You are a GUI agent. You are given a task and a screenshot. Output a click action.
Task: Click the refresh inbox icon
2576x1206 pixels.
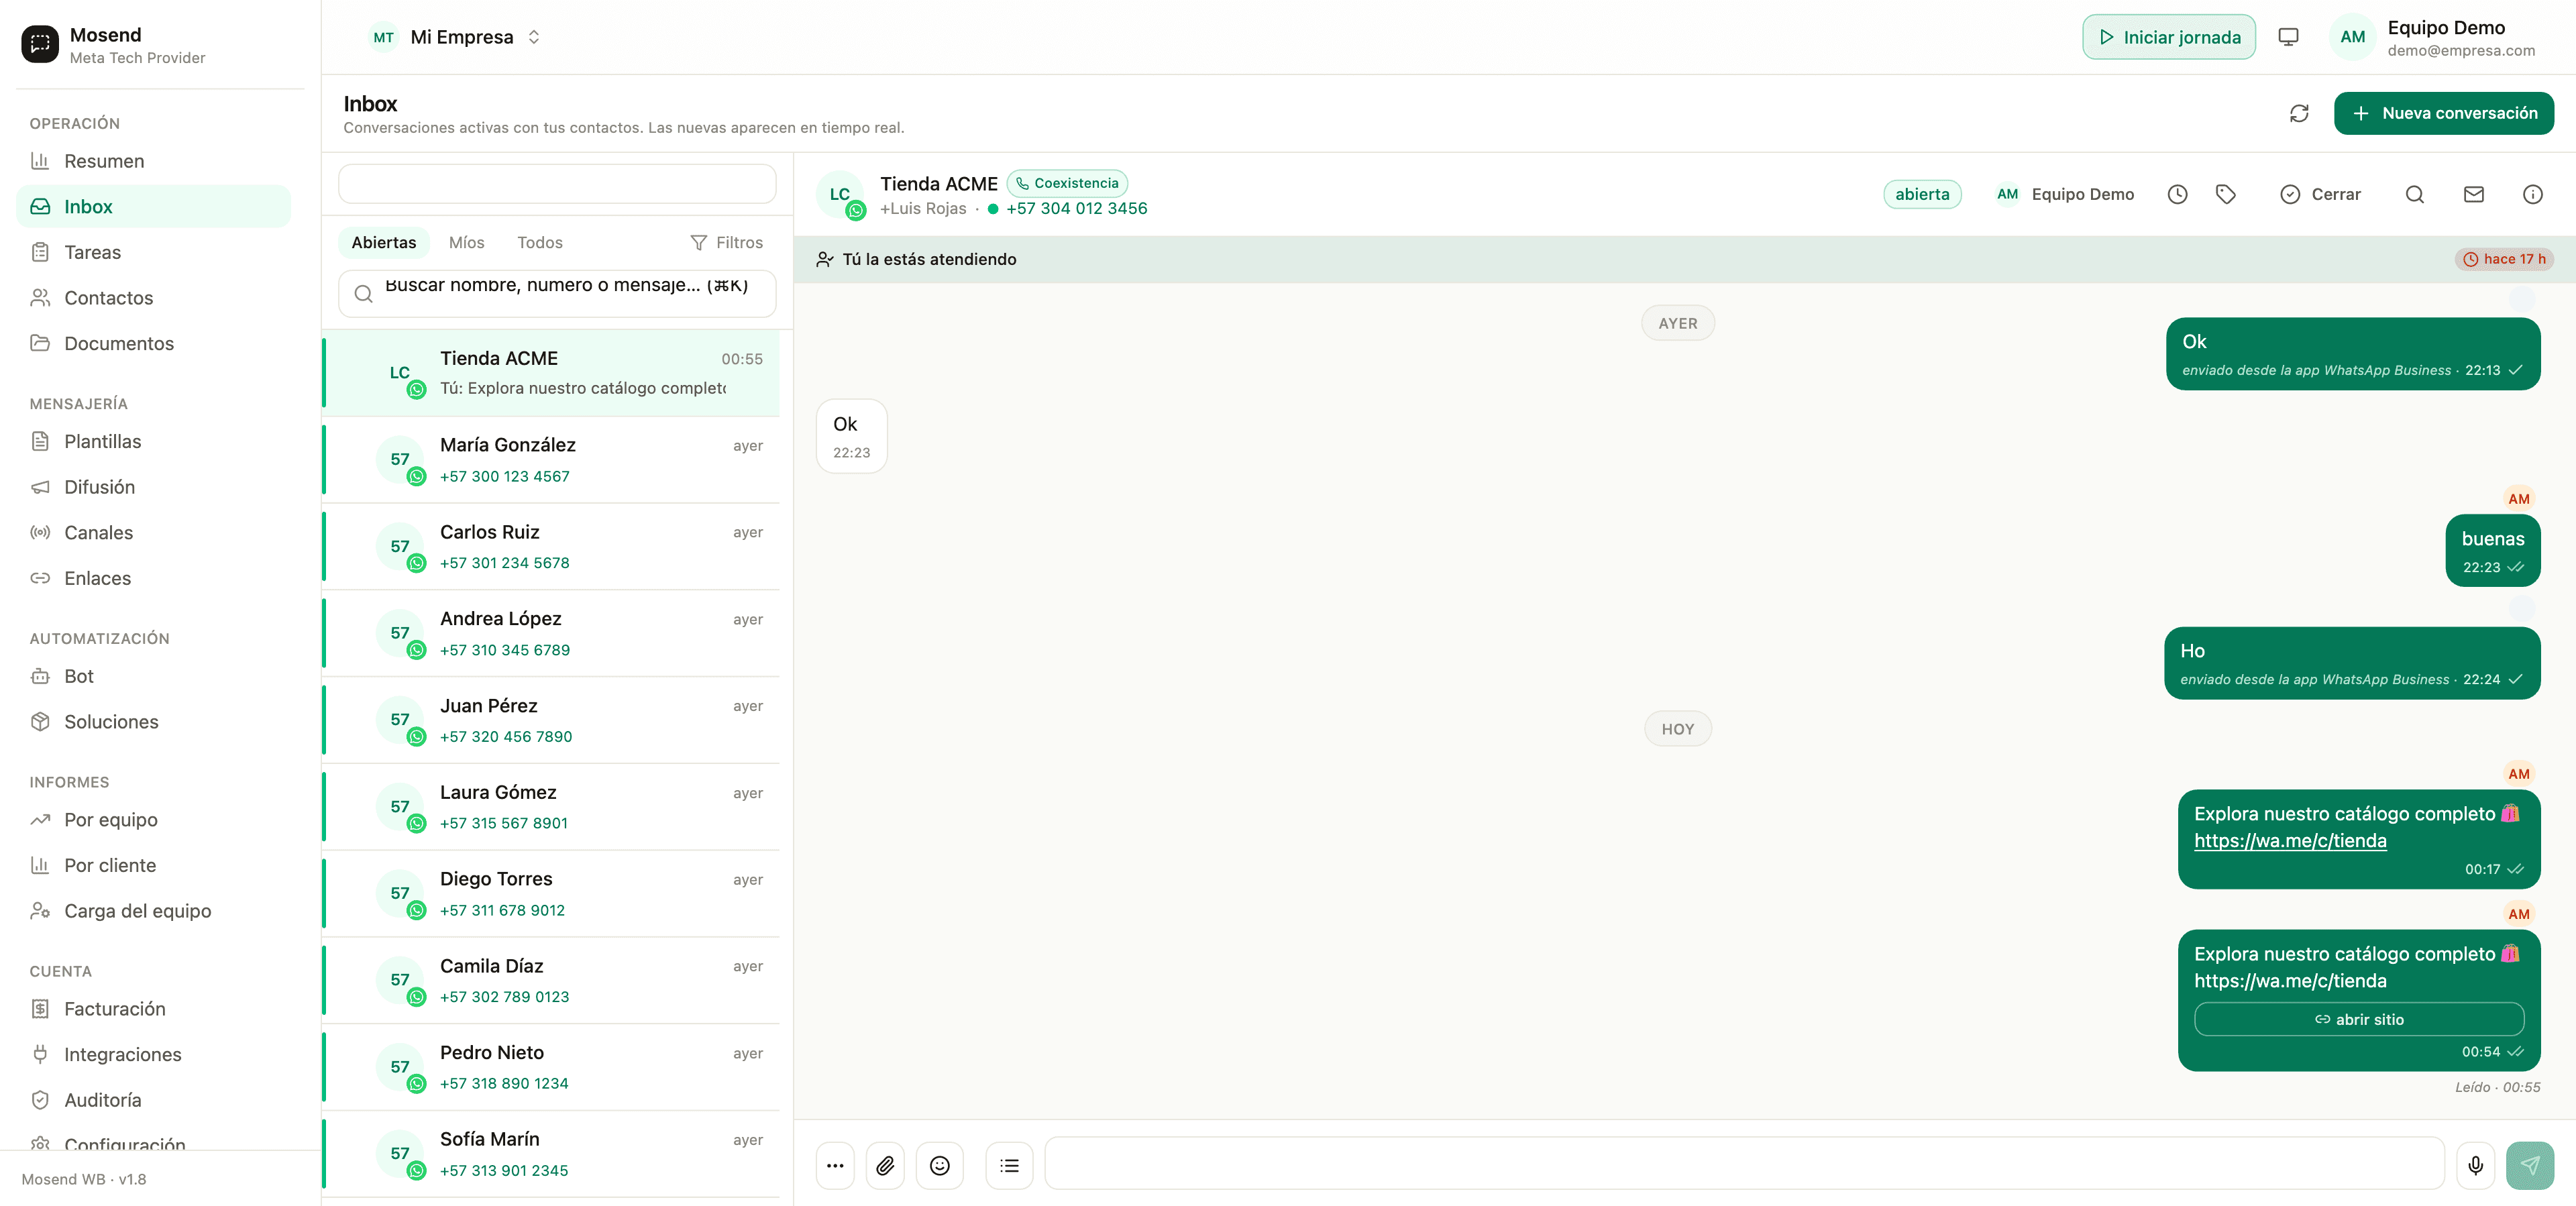coord(2299,114)
